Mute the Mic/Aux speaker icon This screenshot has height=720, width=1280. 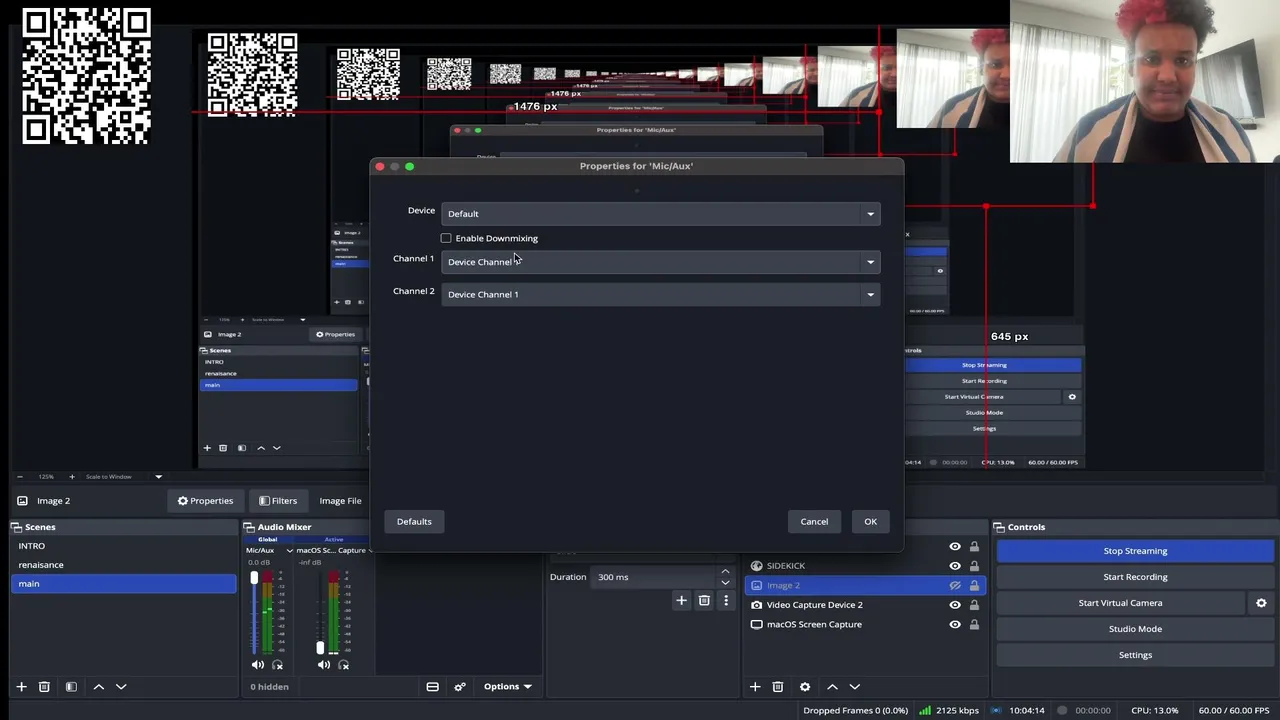coord(258,665)
